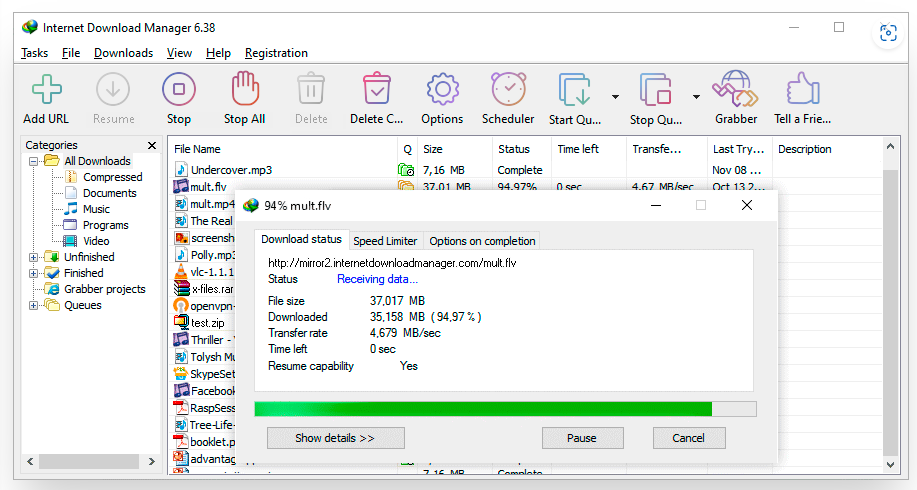Pause the mult.flv download
Viewport: 917px width, 490px height.
[581, 438]
